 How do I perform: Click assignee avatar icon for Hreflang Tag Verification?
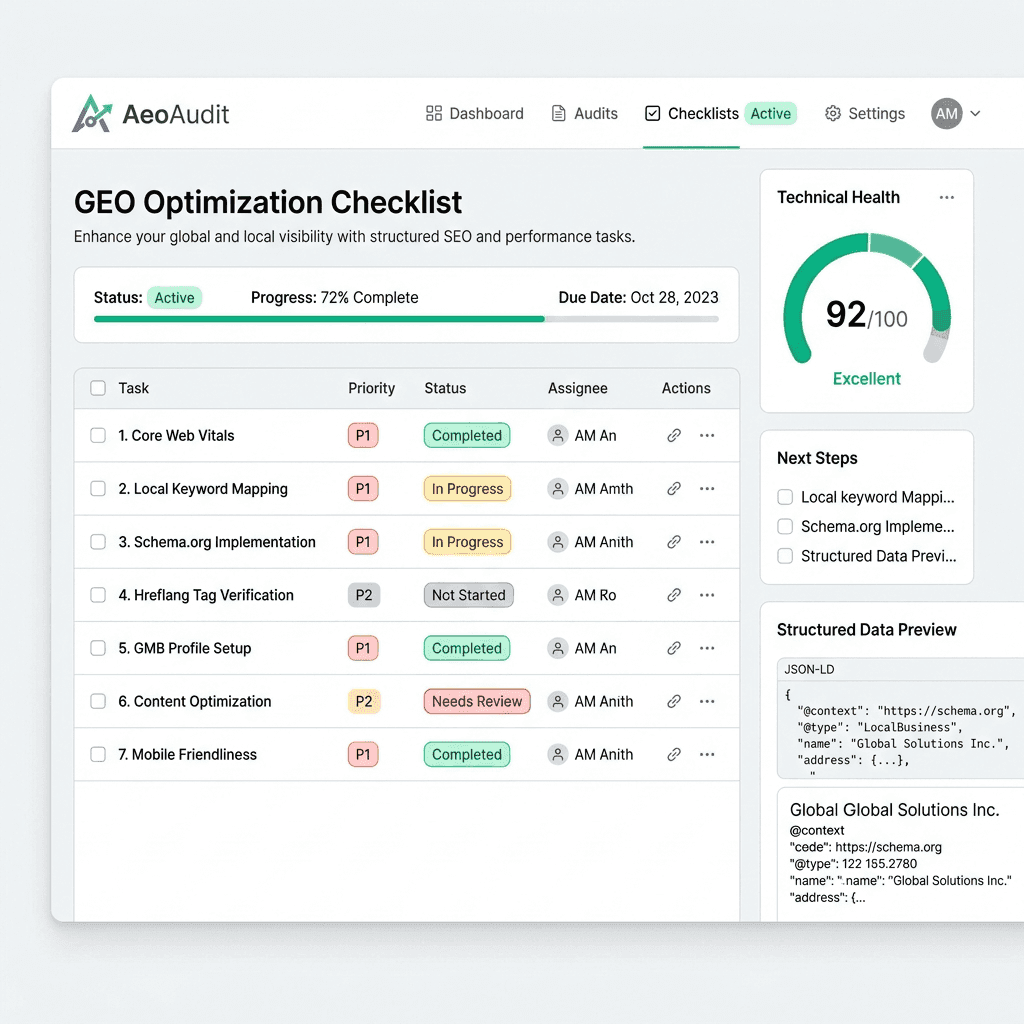click(558, 595)
